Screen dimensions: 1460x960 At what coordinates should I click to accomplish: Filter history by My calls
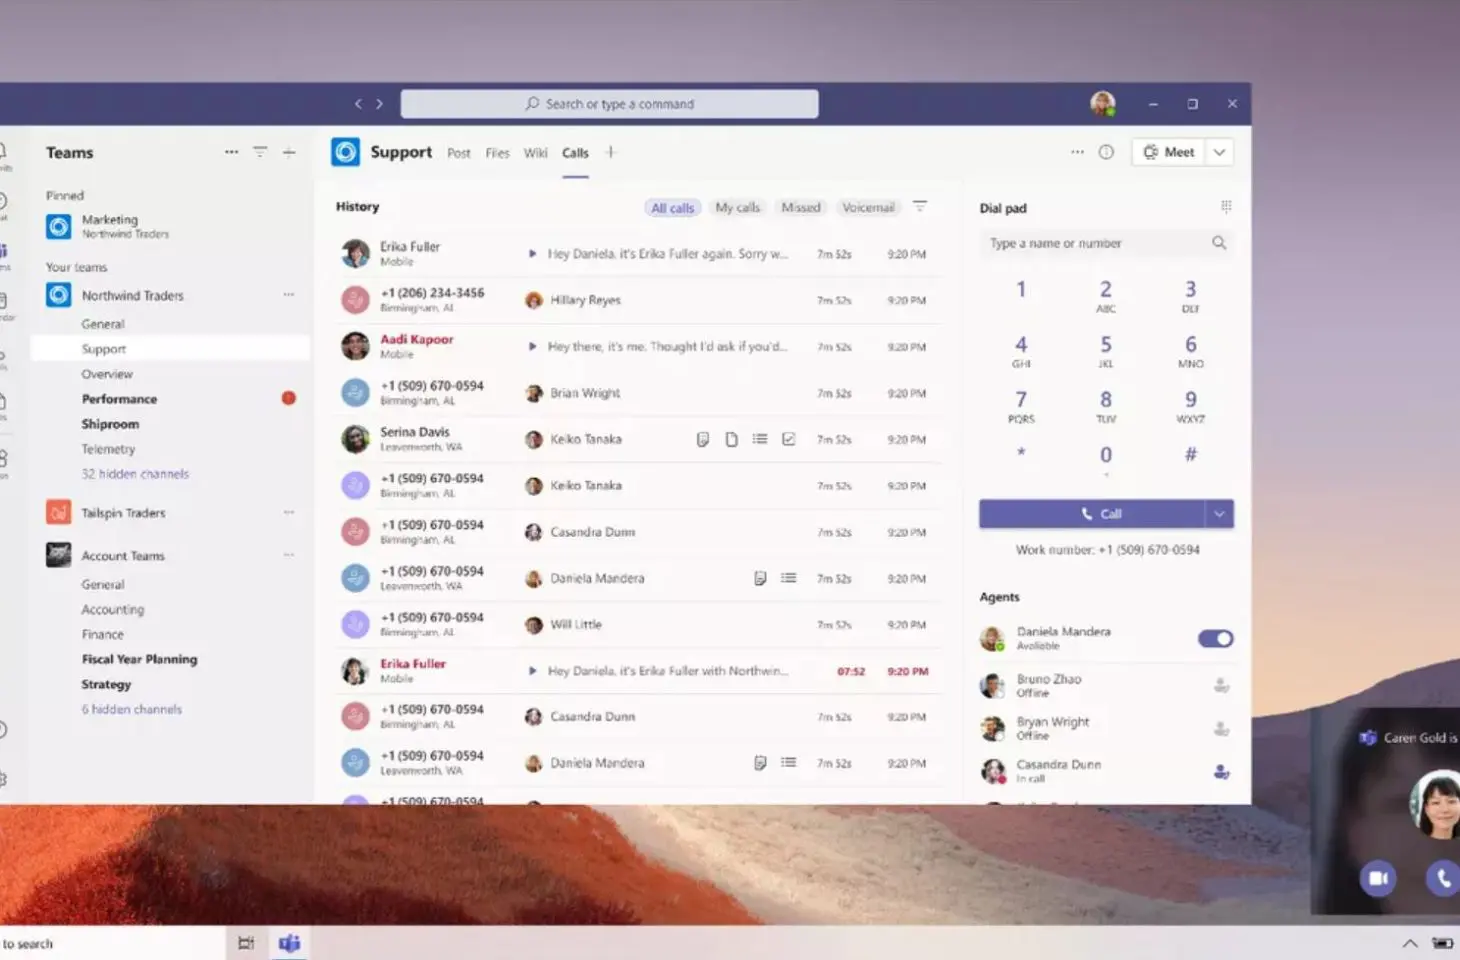[738, 207]
